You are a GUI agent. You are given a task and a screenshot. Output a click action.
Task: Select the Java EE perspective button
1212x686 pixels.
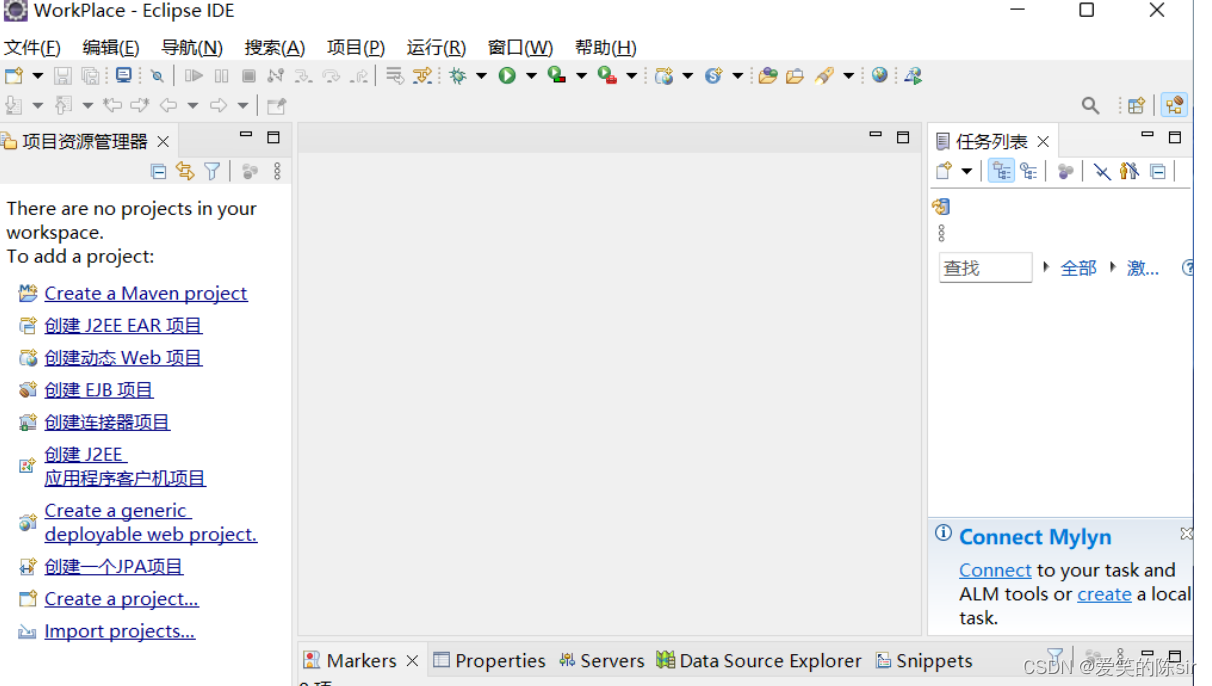(1174, 105)
